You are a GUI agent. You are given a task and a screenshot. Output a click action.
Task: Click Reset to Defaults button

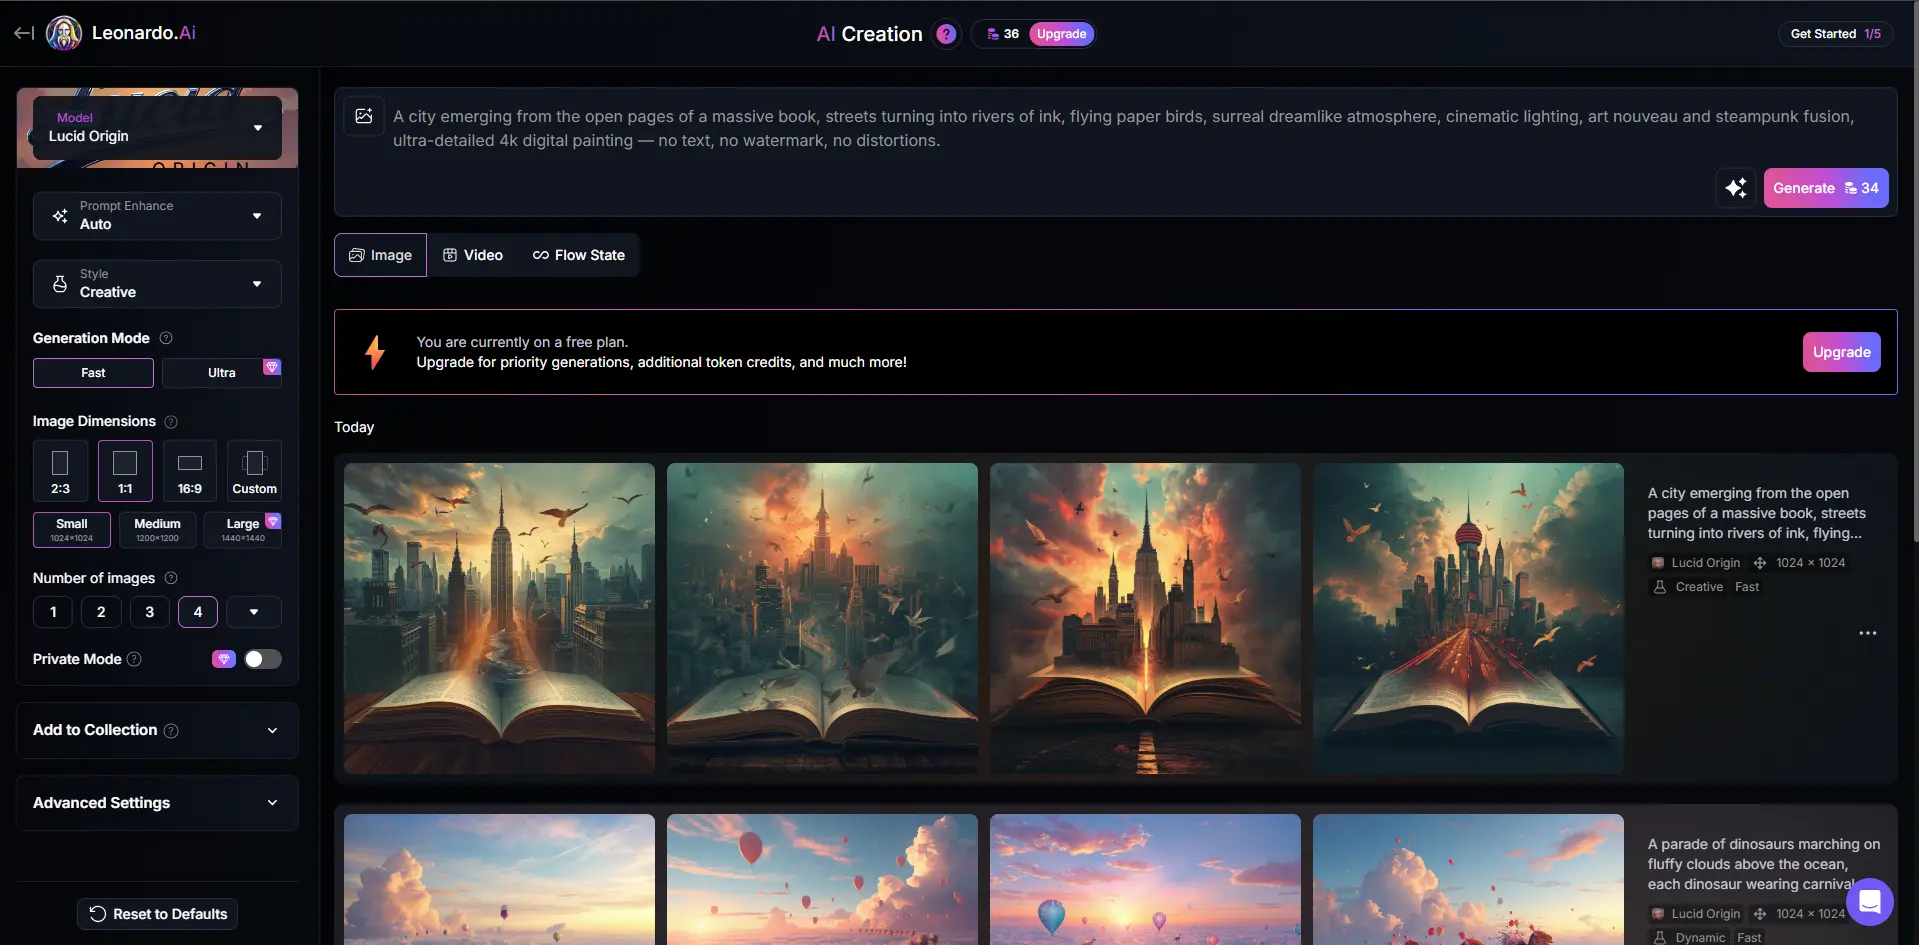coord(158,914)
